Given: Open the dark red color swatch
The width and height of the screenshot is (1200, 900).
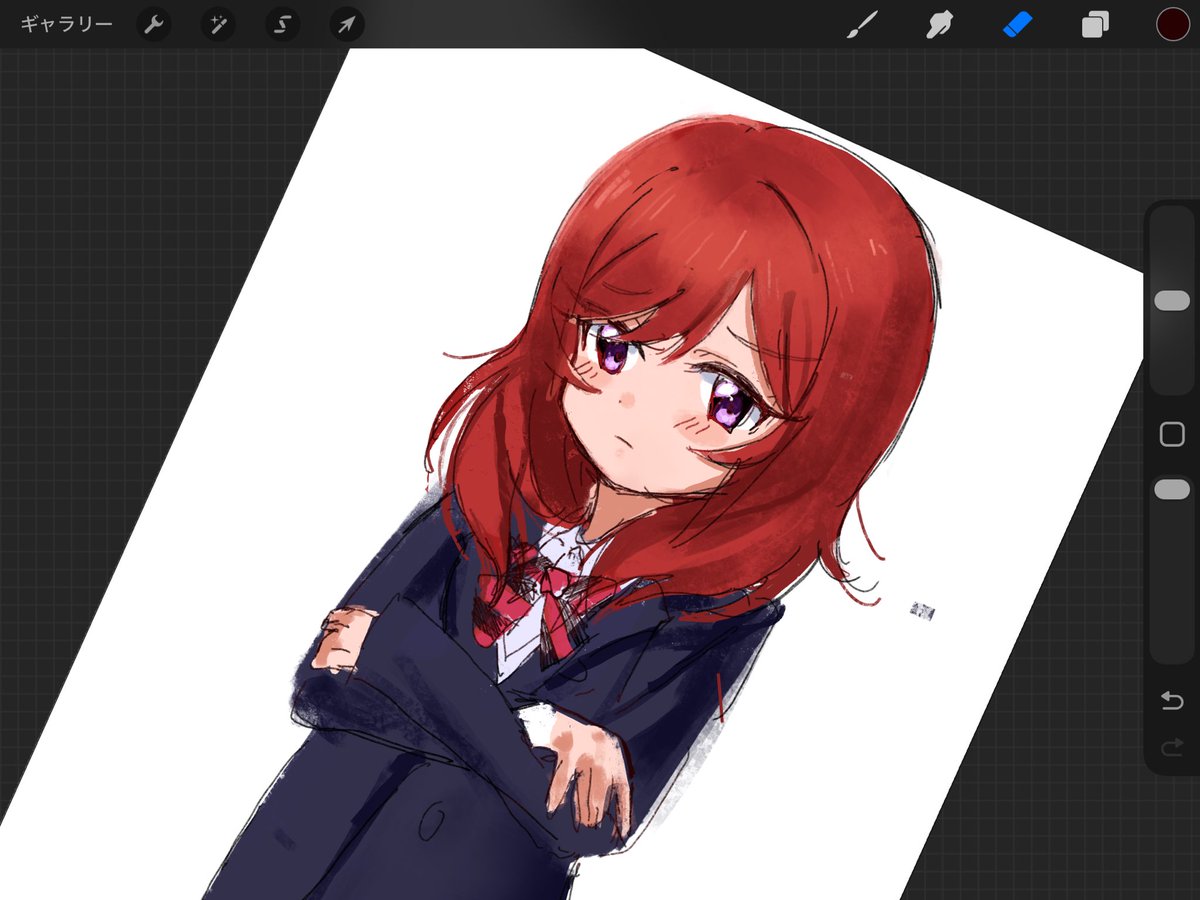Looking at the screenshot, I should (1172, 24).
